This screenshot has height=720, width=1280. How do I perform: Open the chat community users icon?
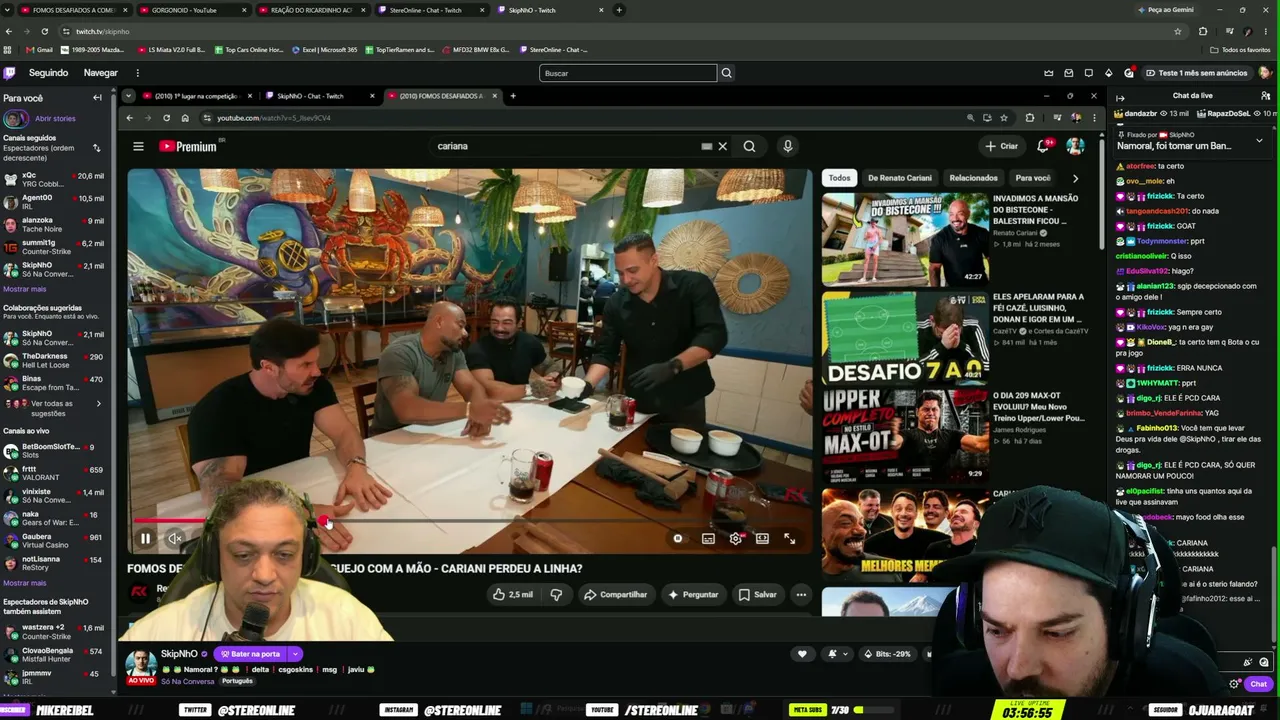tap(1266, 96)
